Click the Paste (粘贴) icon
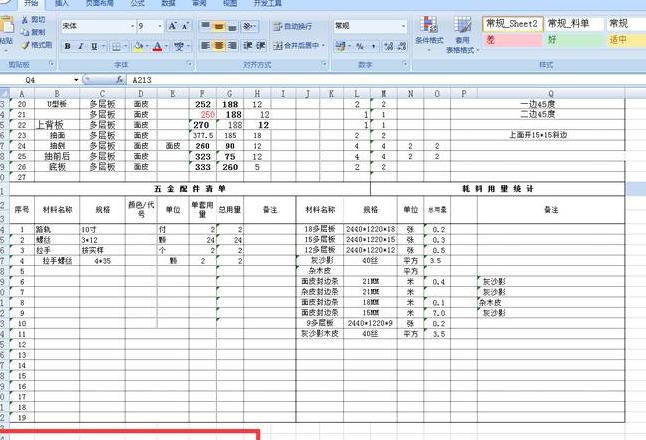The image size is (646, 440). pos(6,26)
